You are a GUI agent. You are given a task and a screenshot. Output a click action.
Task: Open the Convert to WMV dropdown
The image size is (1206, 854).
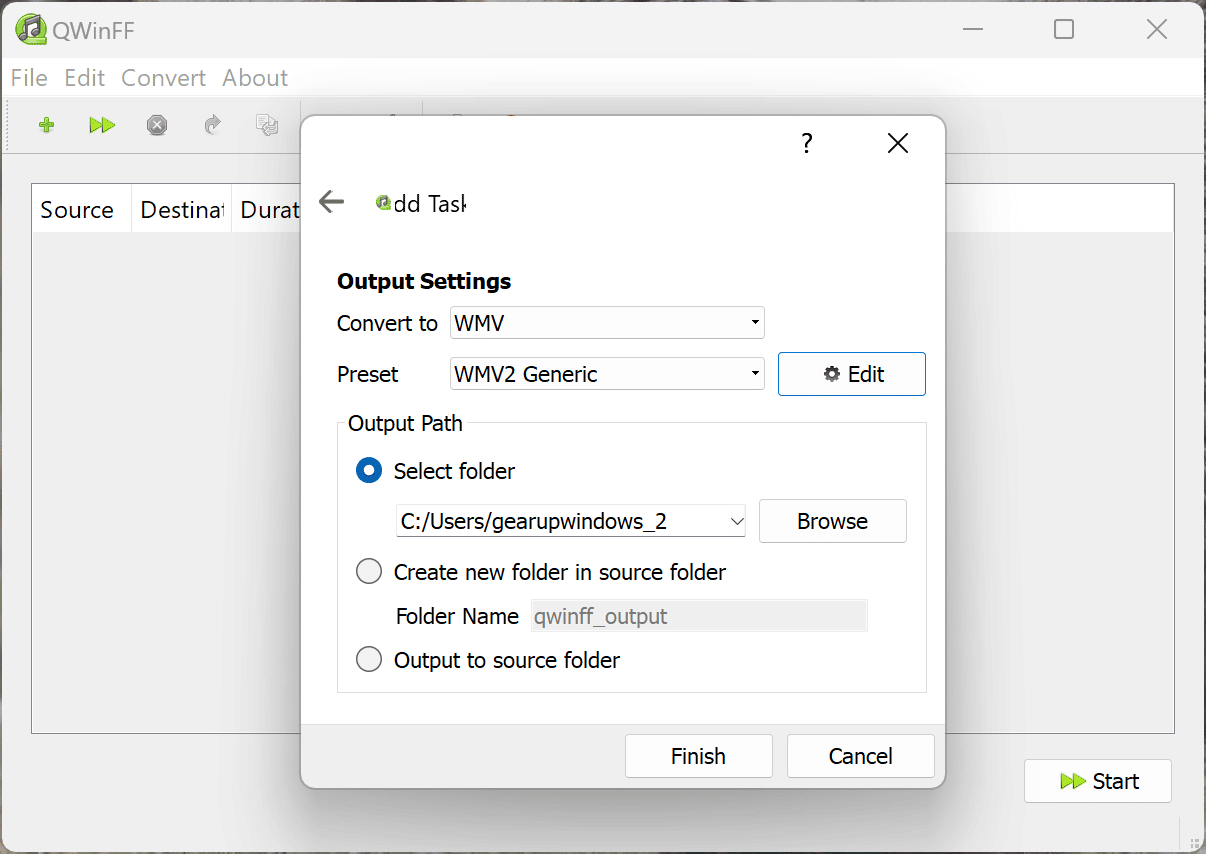click(x=607, y=323)
